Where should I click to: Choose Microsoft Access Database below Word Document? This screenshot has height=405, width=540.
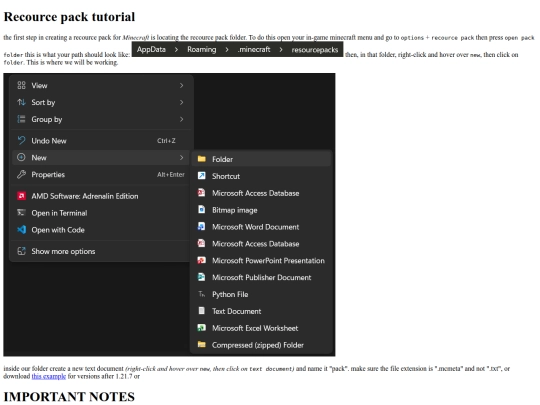pyautogui.click(x=255, y=244)
